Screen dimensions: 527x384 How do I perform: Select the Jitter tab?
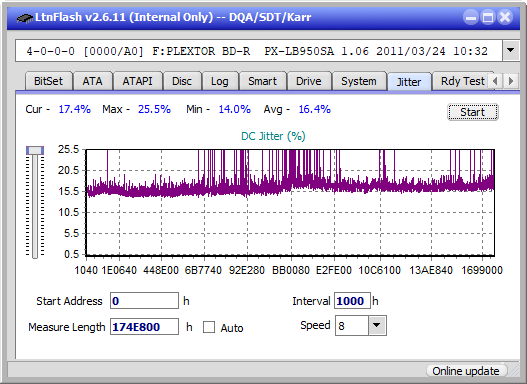(409, 82)
